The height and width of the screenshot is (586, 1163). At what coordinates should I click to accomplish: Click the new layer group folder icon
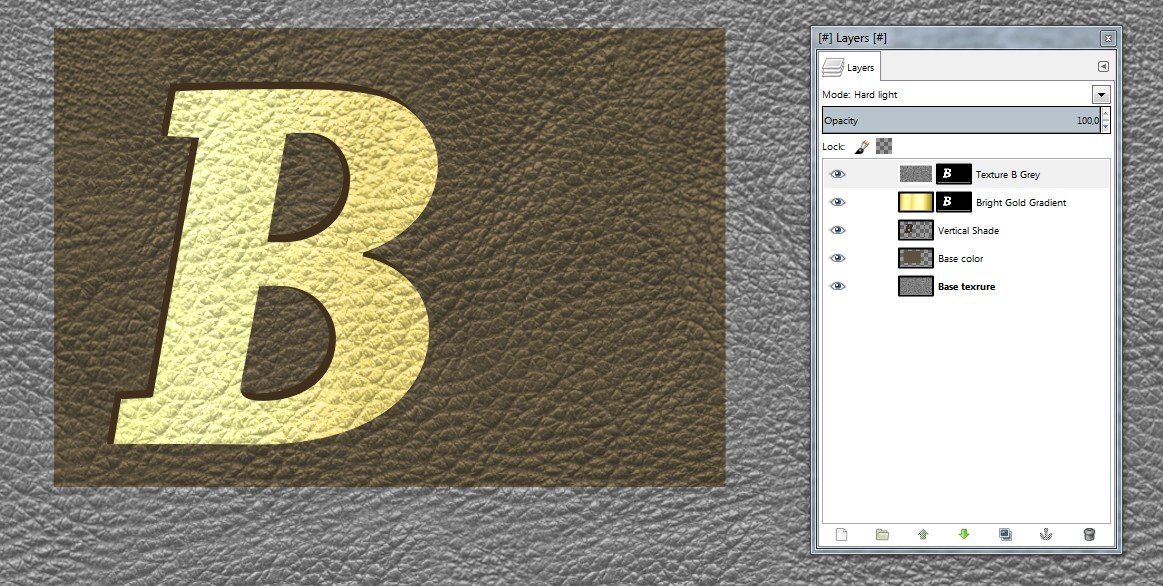coord(882,534)
